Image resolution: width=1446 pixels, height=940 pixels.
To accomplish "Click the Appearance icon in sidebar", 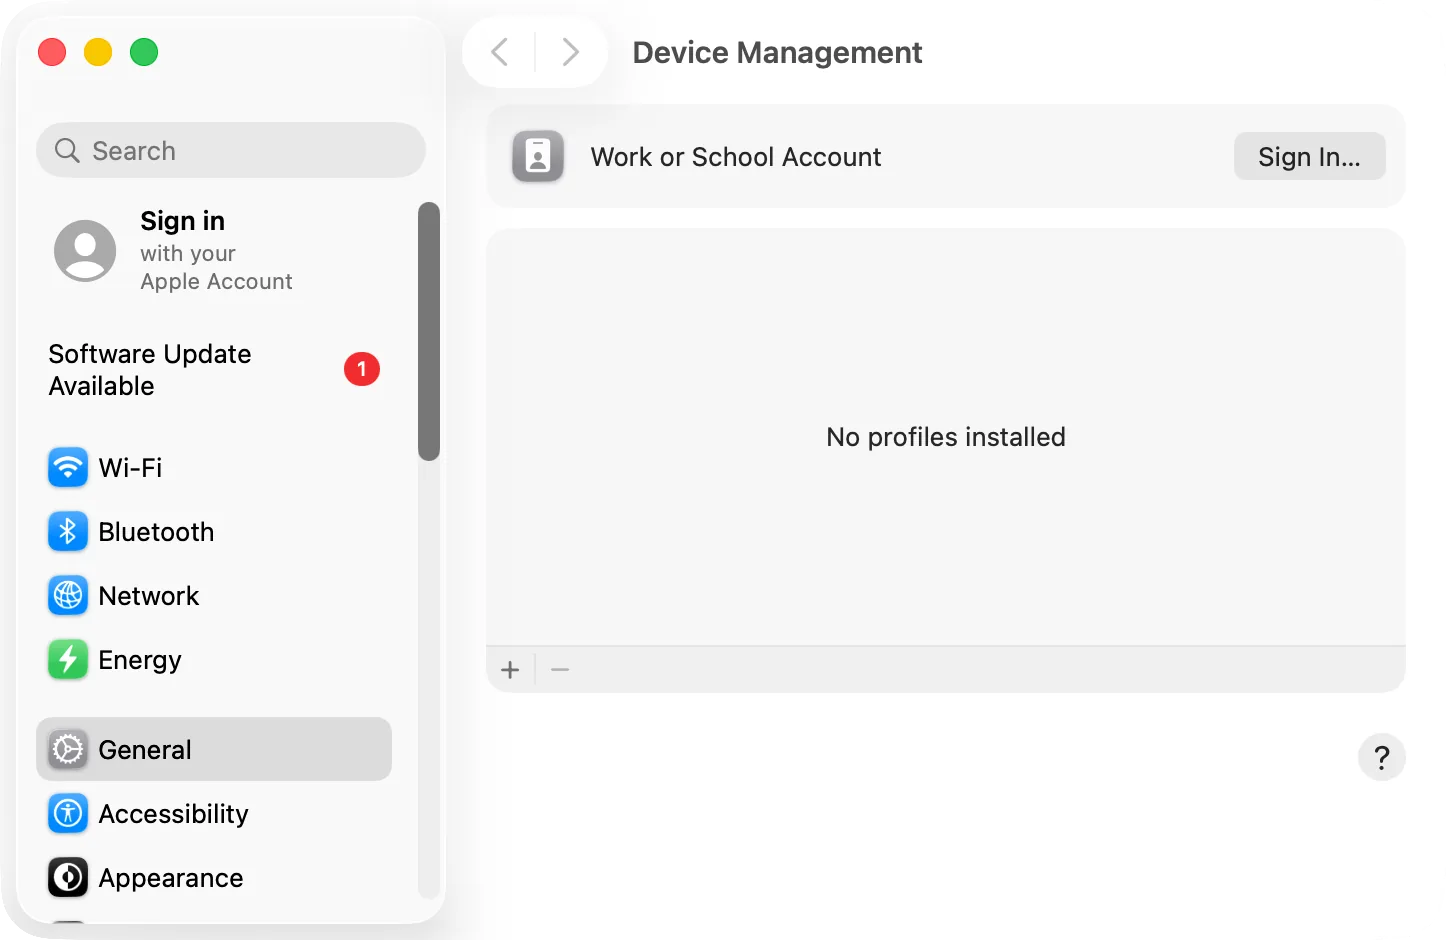I will pos(68,877).
